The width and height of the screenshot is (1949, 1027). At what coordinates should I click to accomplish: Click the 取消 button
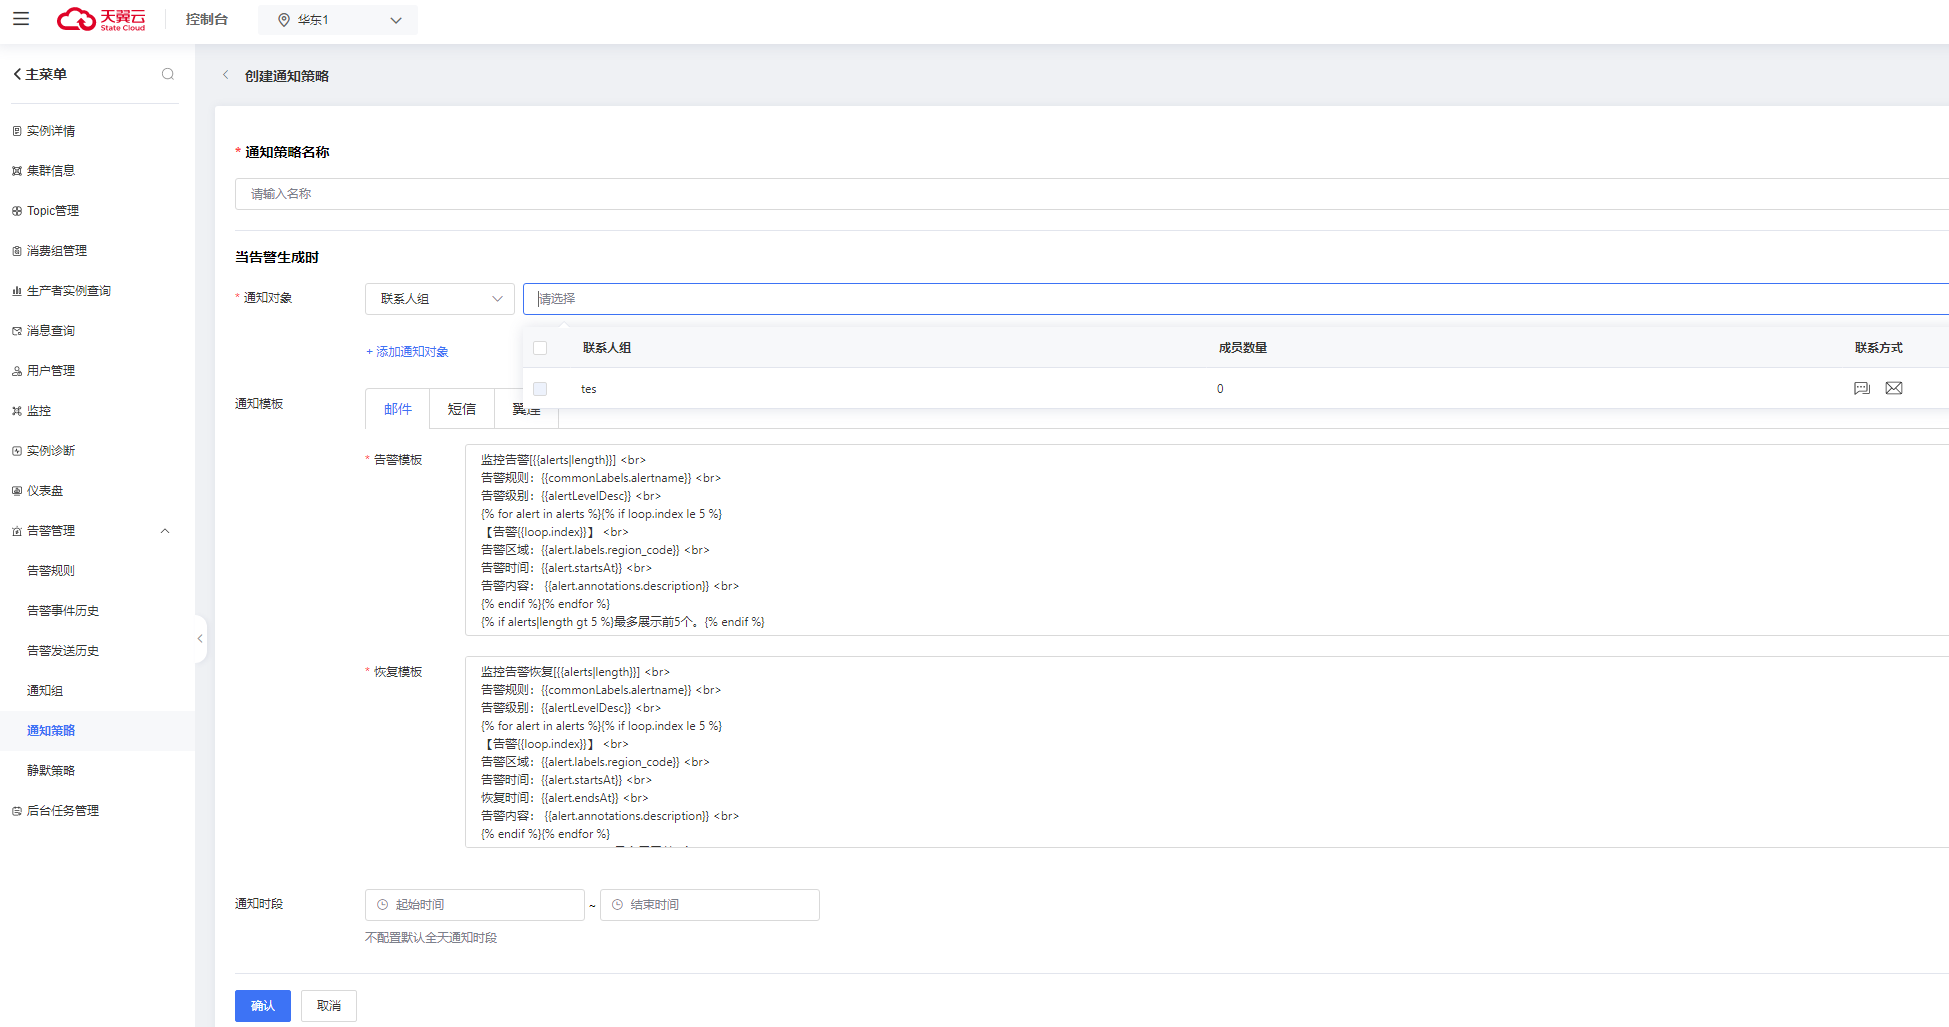coord(328,1006)
